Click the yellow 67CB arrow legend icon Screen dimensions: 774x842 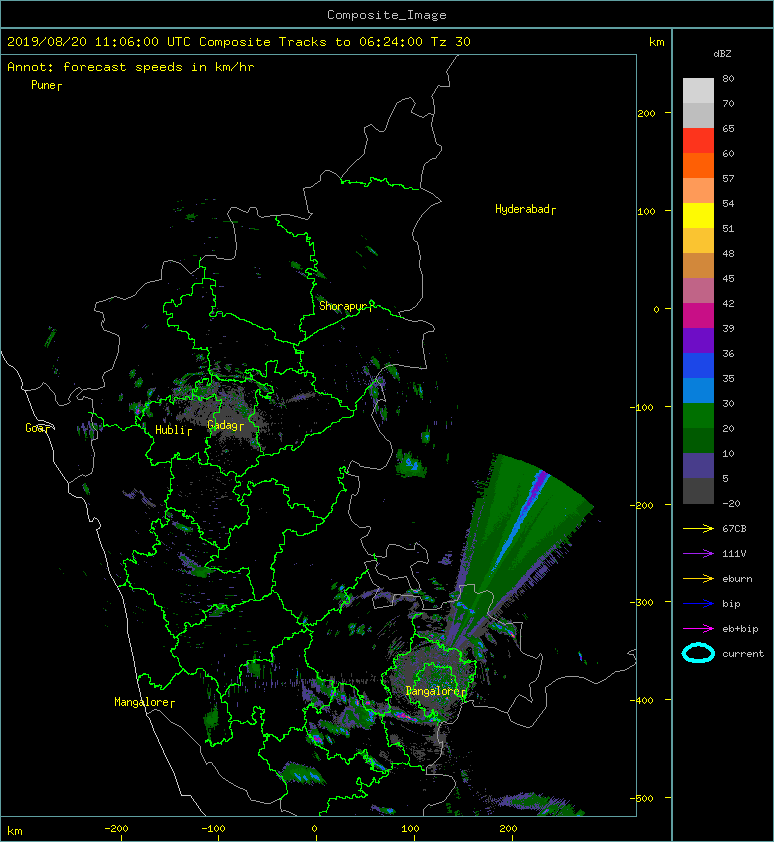click(x=698, y=529)
